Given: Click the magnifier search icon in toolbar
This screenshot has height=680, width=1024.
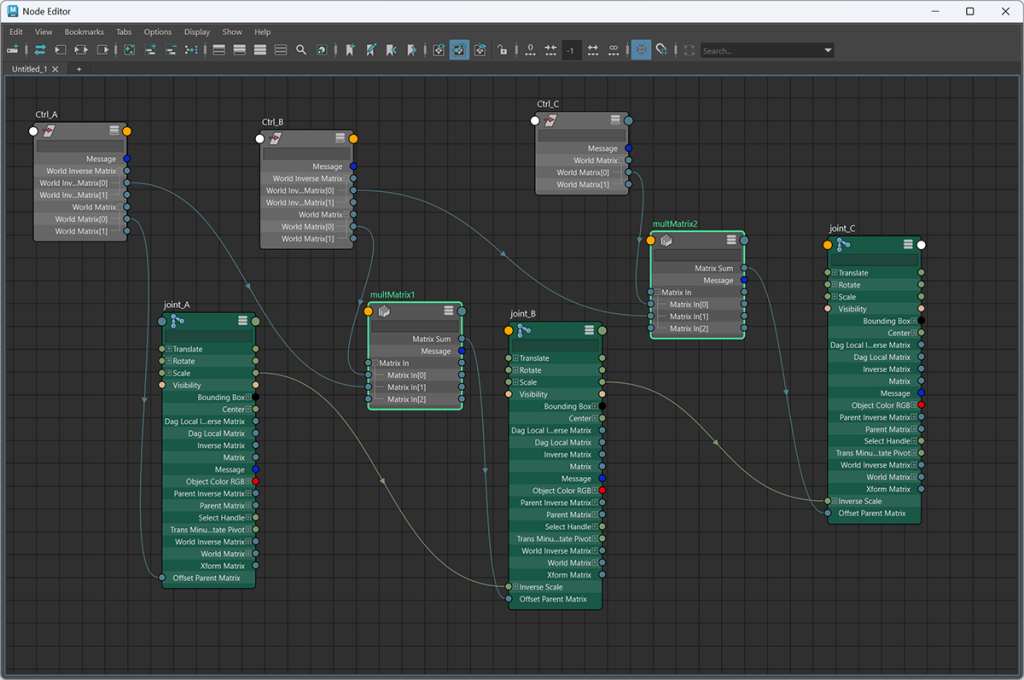Looking at the screenshot, I should (x=301, y=50).
